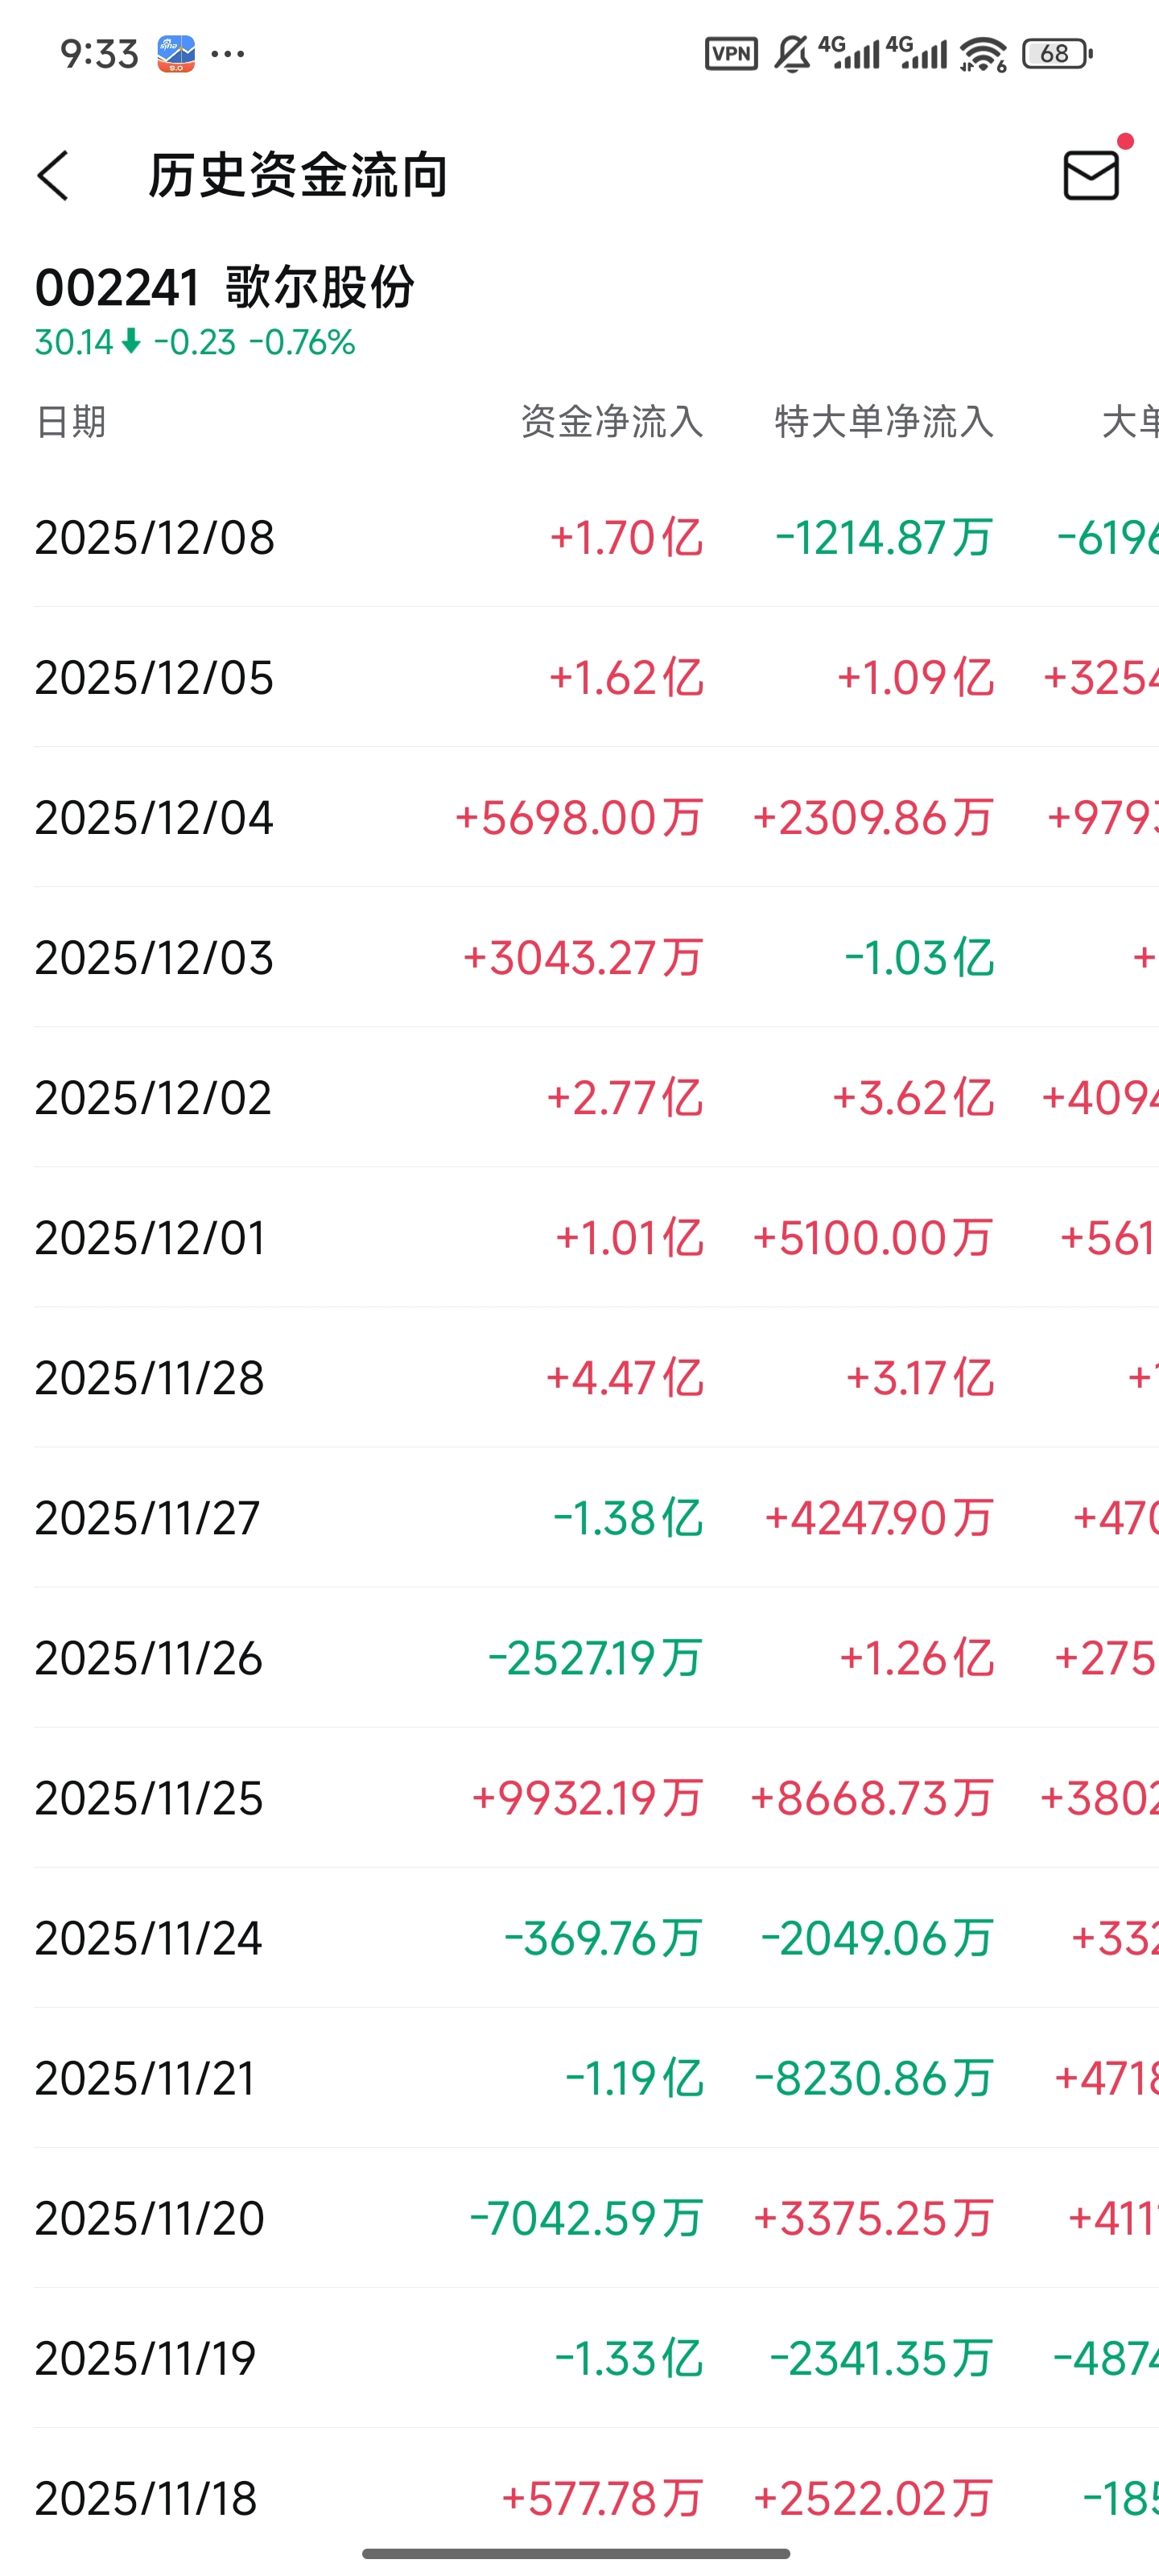This screenshot has height=2576, width=1159.
Task: Tap the back arrow icon
Action: [x=54, y=176]
